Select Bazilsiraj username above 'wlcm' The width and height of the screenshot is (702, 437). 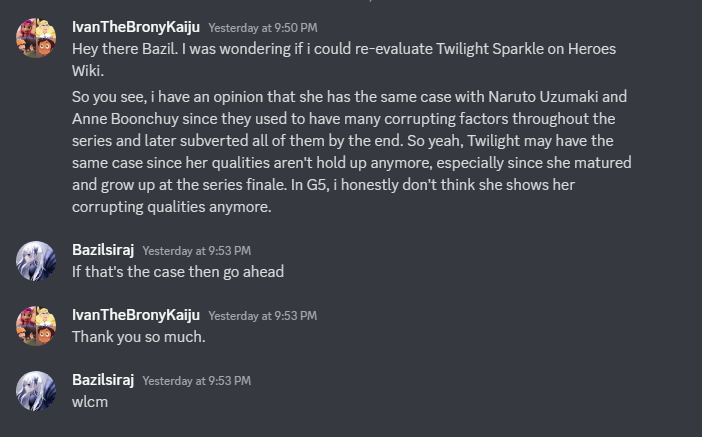[103, 380]
